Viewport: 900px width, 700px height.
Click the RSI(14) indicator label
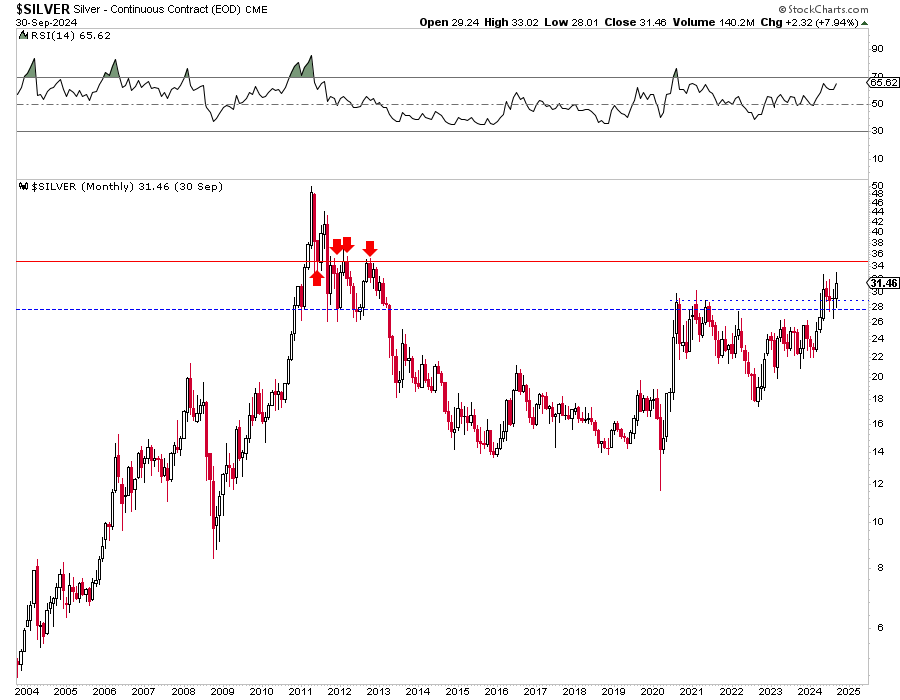pos(43,37)
